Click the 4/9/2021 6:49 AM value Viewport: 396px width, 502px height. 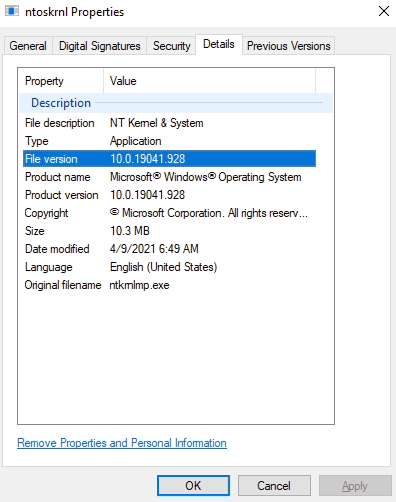[154, 249]
